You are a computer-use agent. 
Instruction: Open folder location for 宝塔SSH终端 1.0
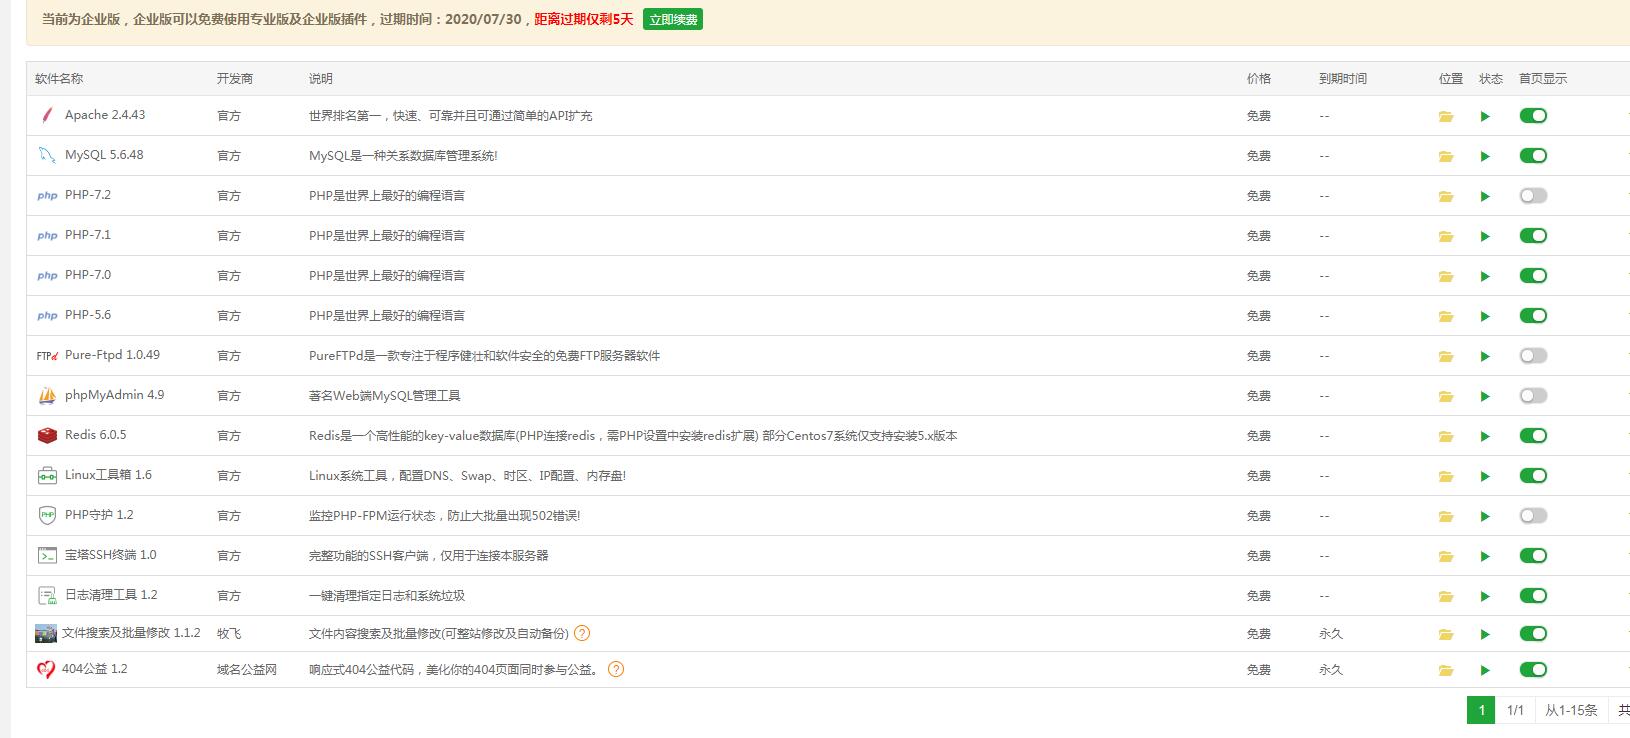click(x=1445, y=556)
